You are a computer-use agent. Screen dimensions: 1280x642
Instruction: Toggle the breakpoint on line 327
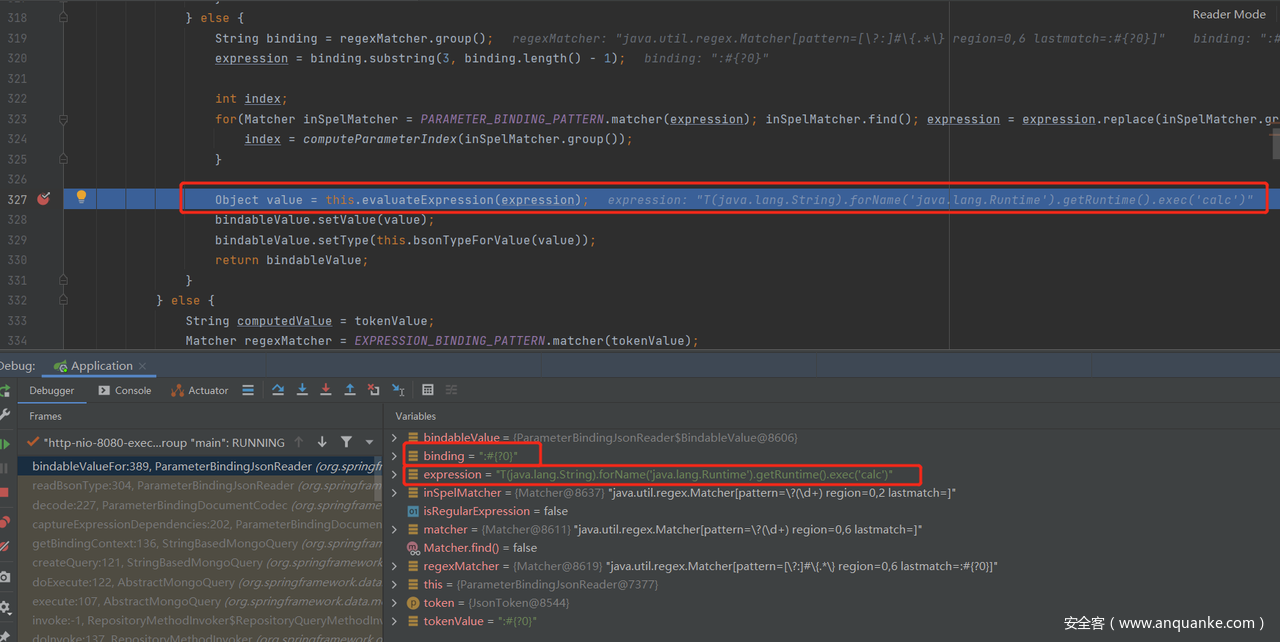point(43,199)
